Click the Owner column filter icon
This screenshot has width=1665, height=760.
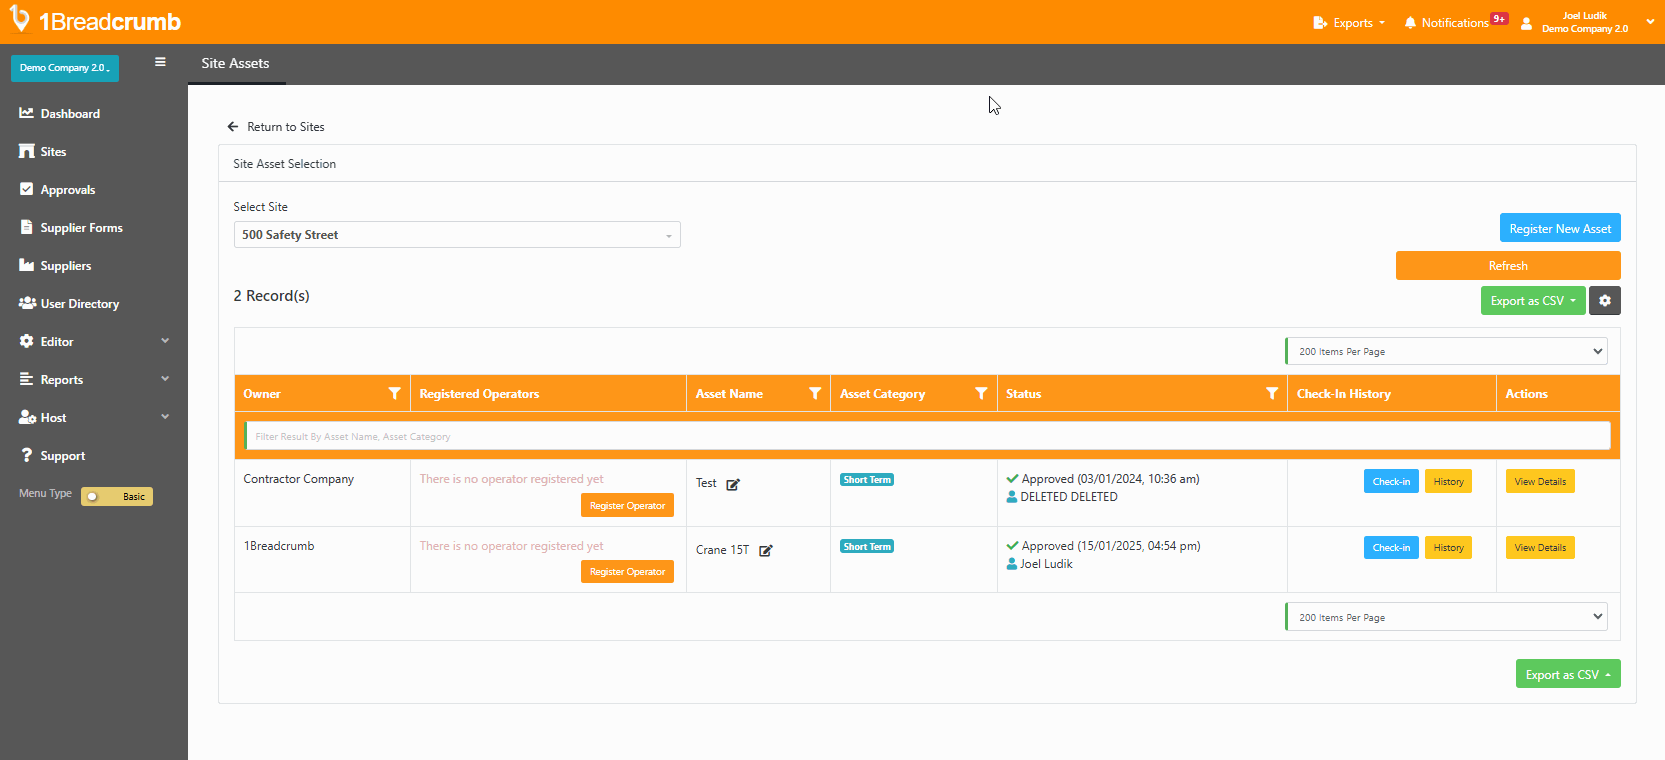coord(394,394)
